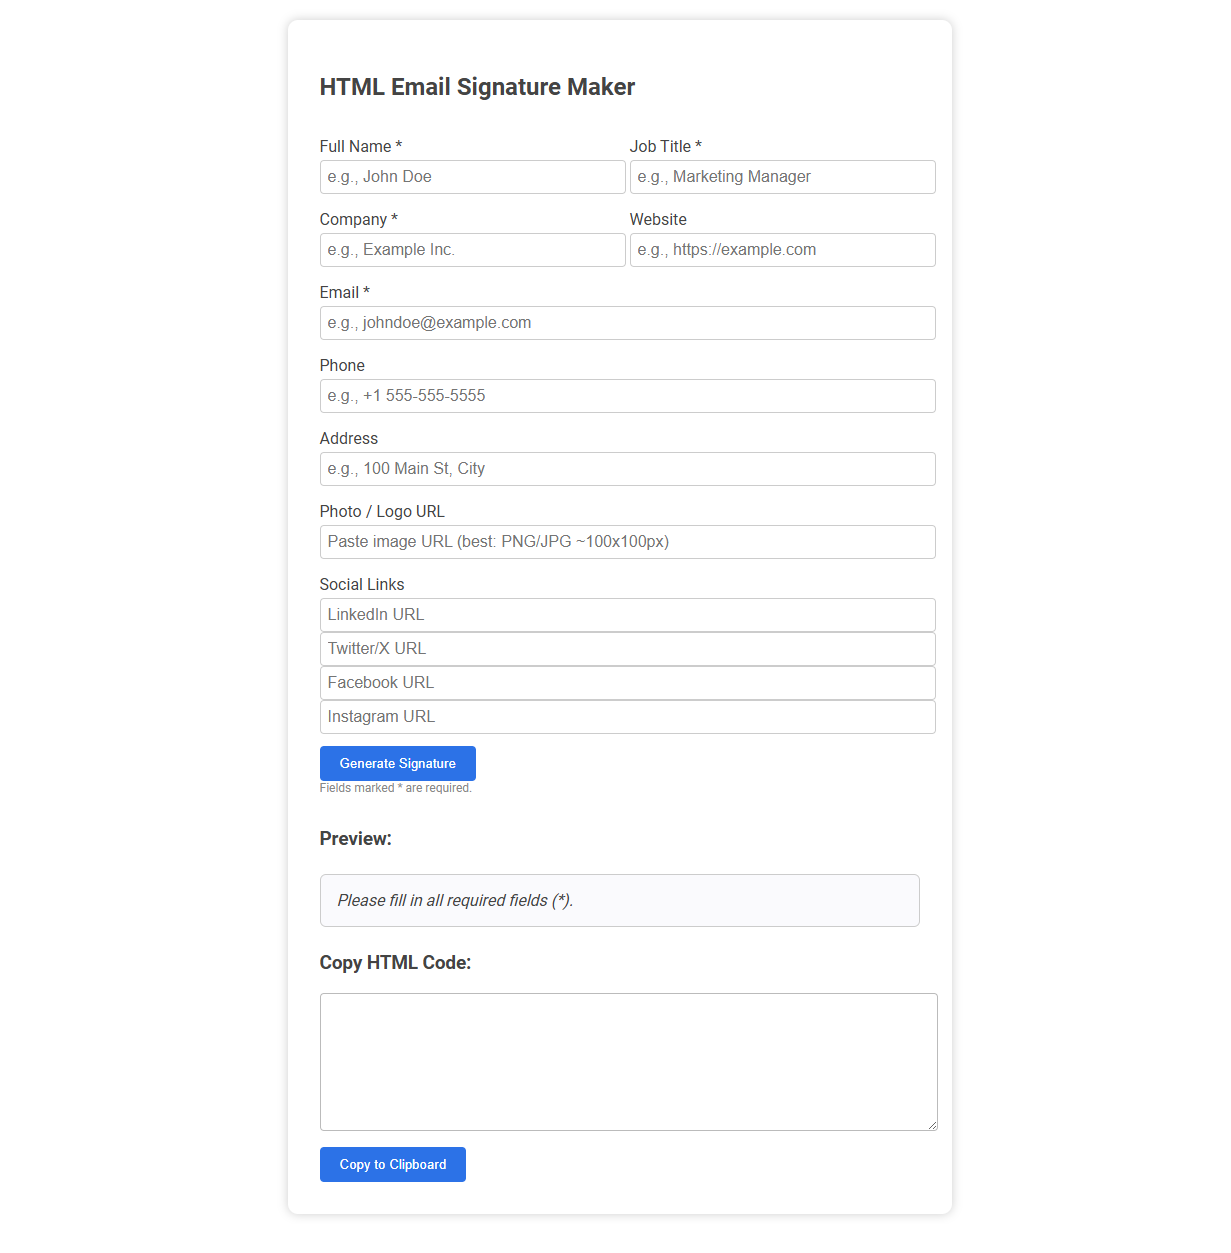Click the Address input field
The height and width of the screenshot is (1253, 1231).
click(x=627, y=469)
